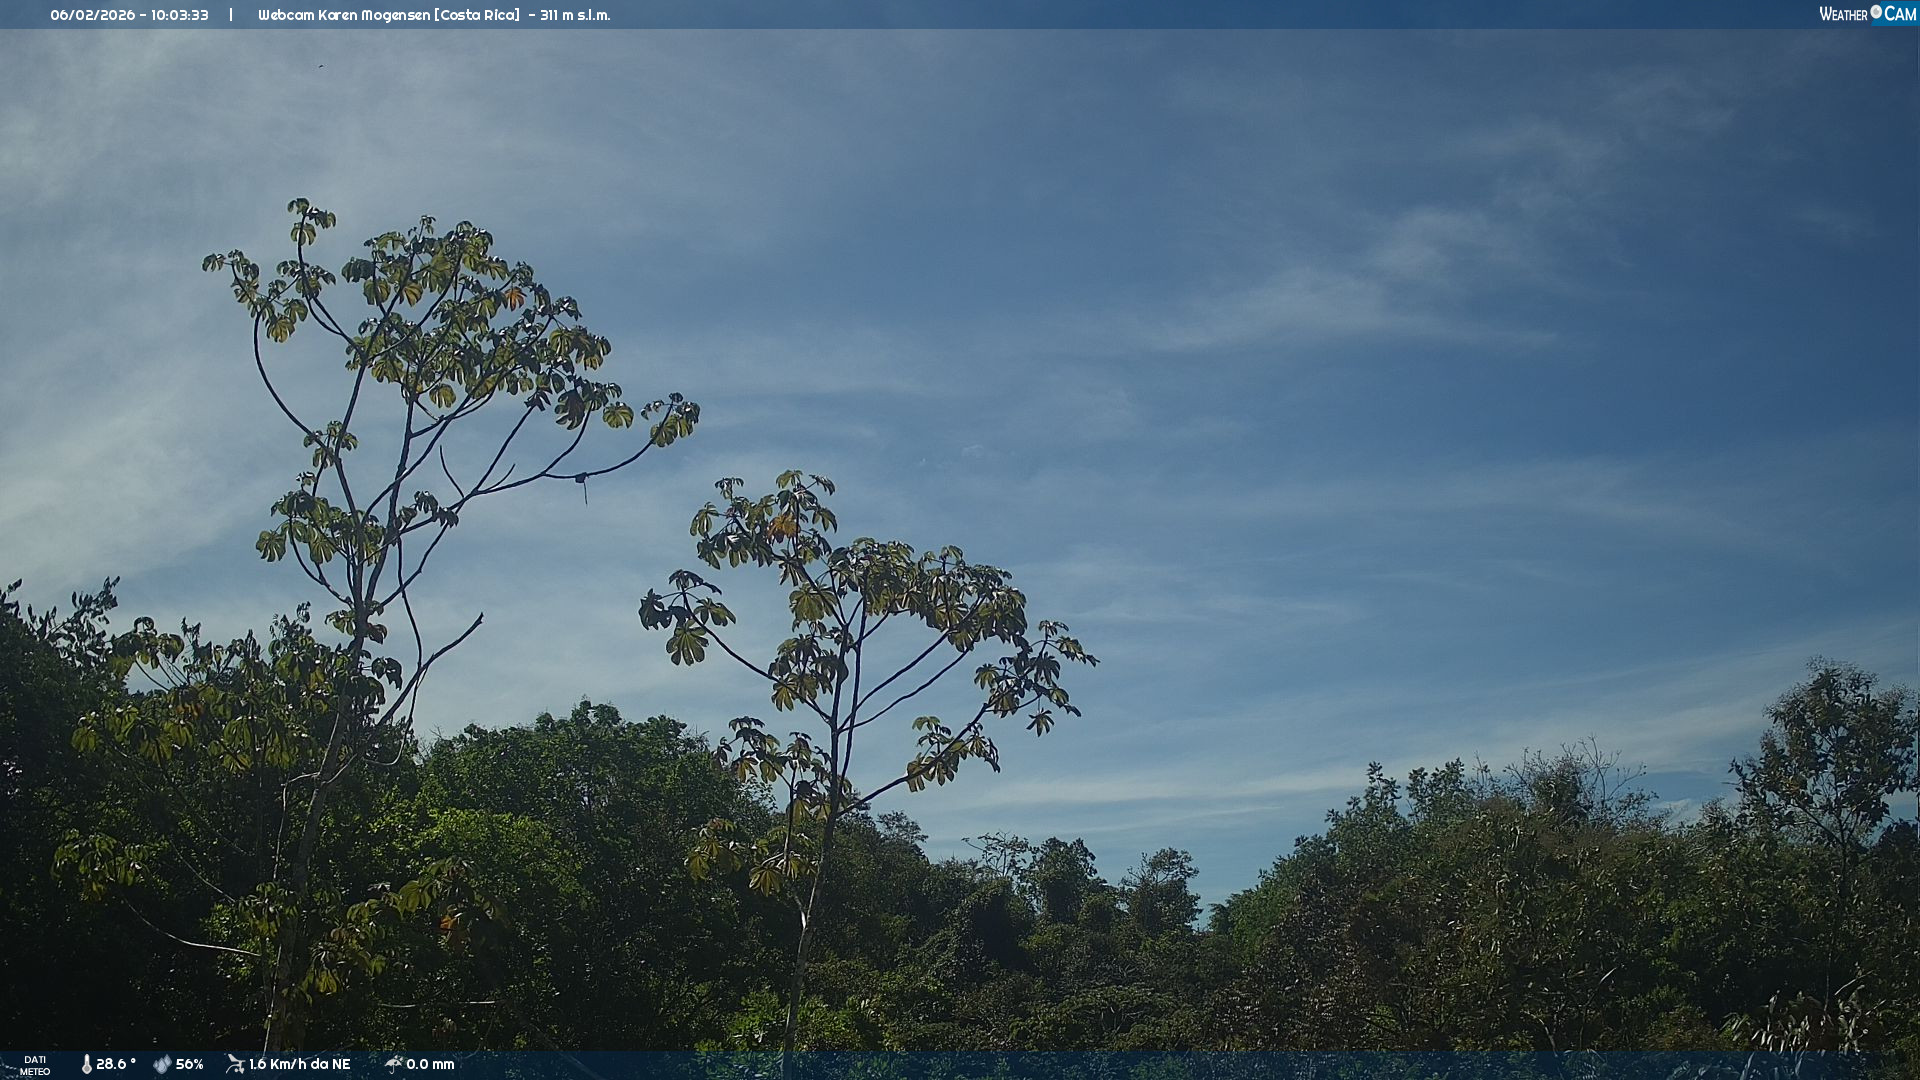Click the thermometer temperature icon
The width and height of the screenshot is (1920, 1080).
87,1064
